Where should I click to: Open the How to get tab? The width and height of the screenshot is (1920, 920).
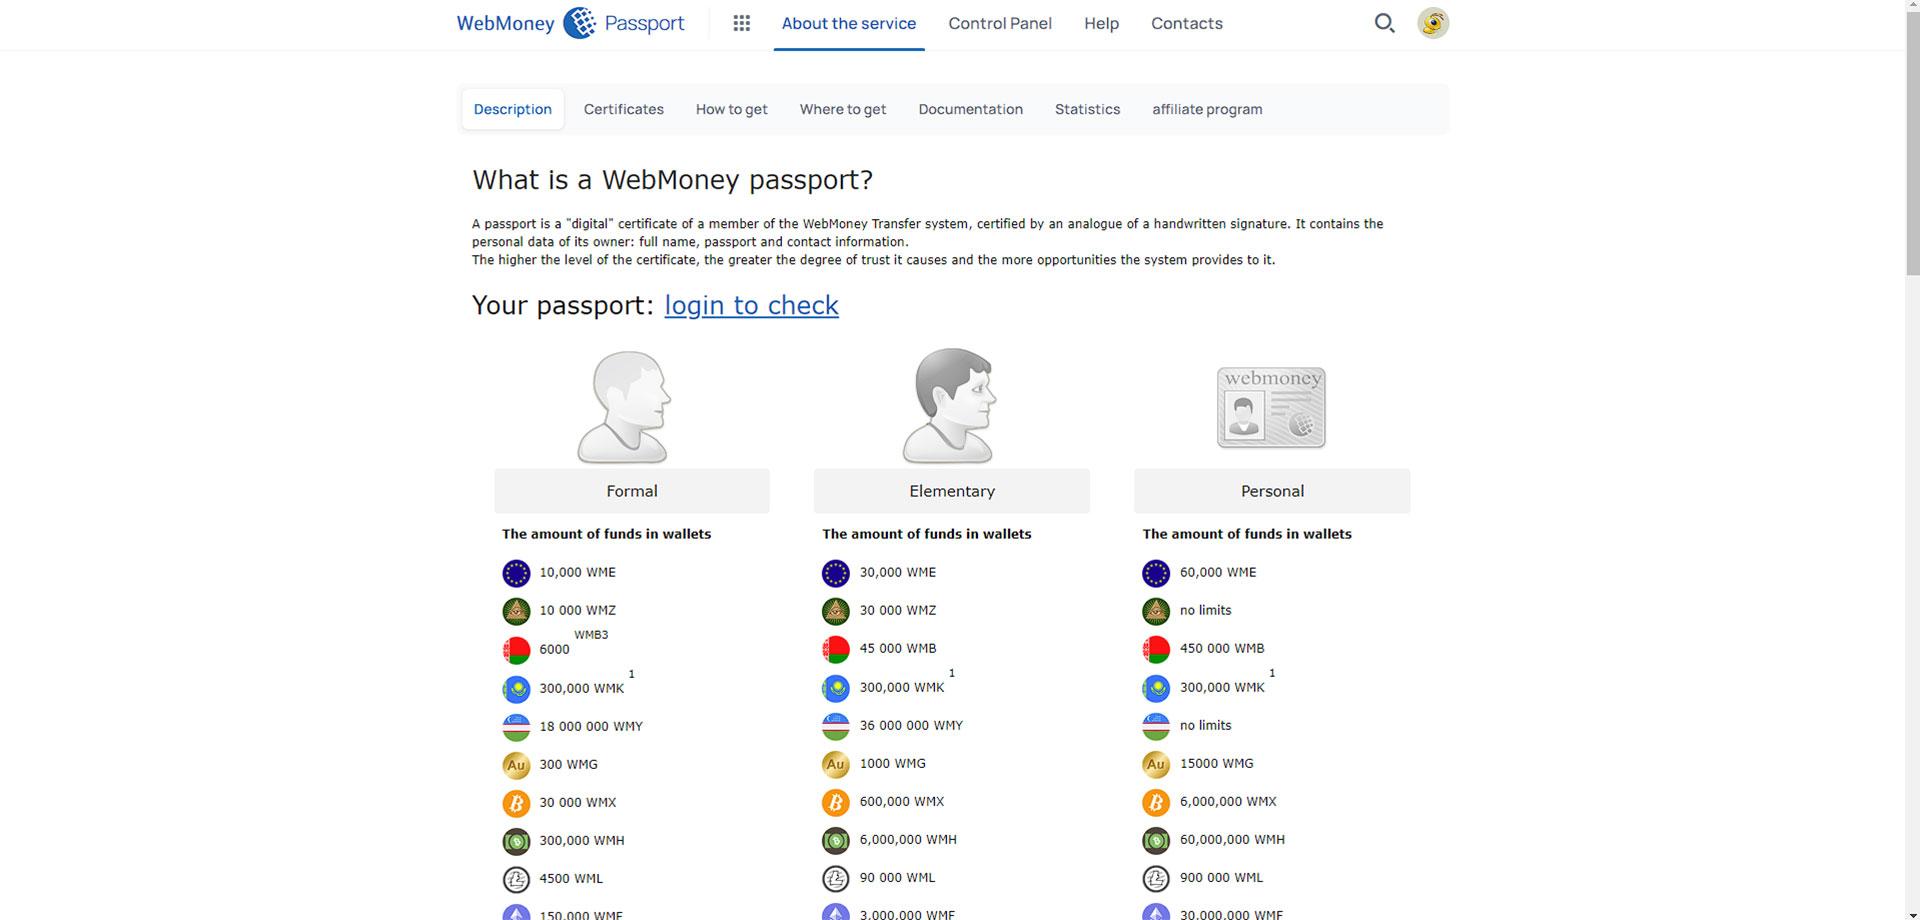point(732,109)
